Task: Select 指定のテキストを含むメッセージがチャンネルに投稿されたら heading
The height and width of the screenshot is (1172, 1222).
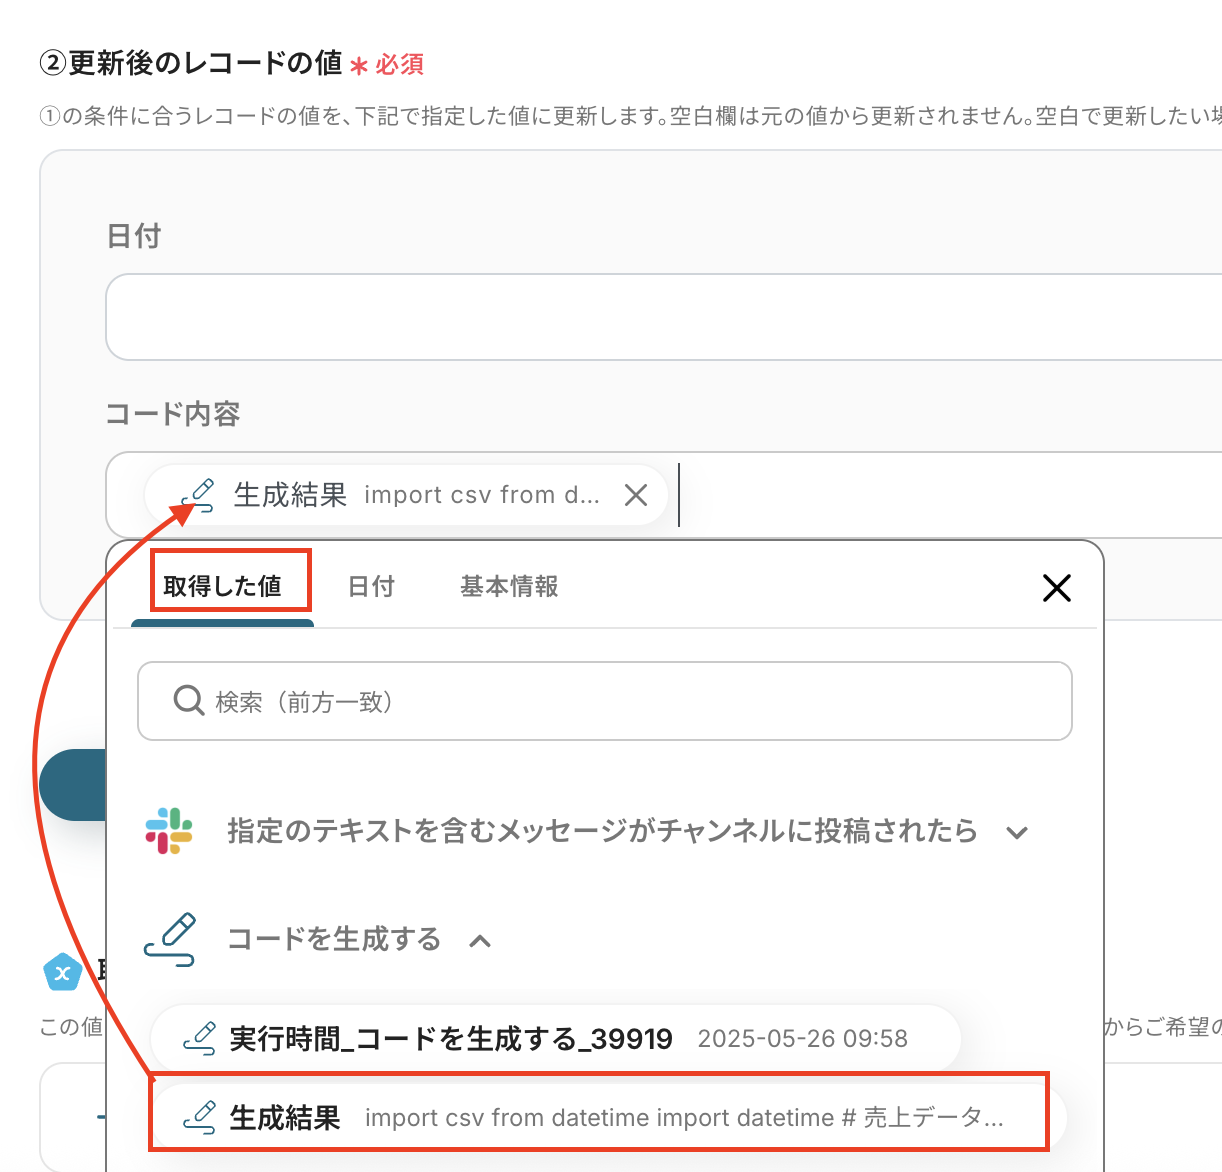Action: click(602, 831)
